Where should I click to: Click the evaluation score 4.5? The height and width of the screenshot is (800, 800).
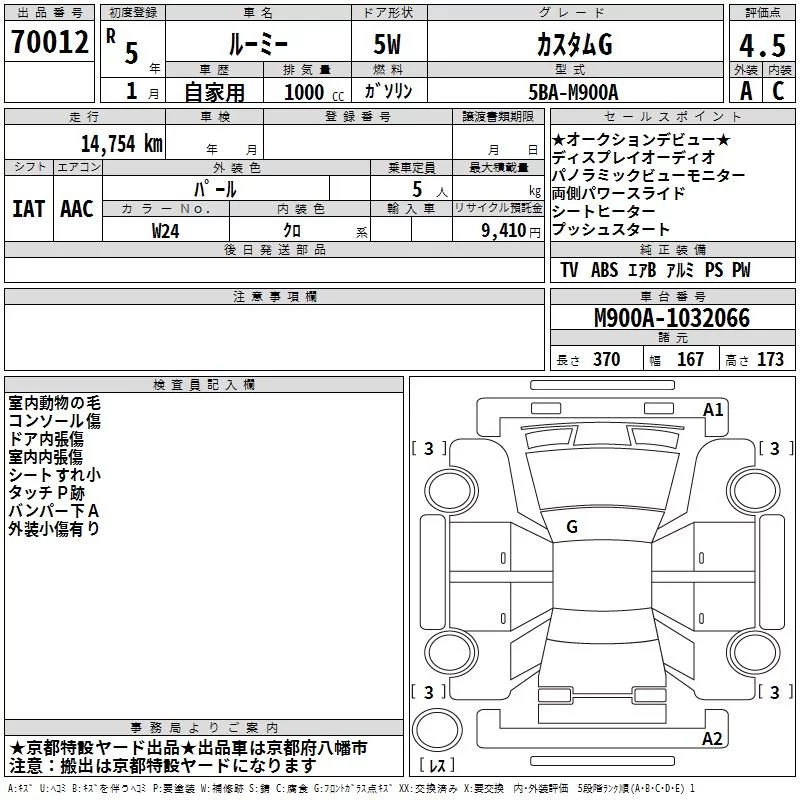[762, 46]
